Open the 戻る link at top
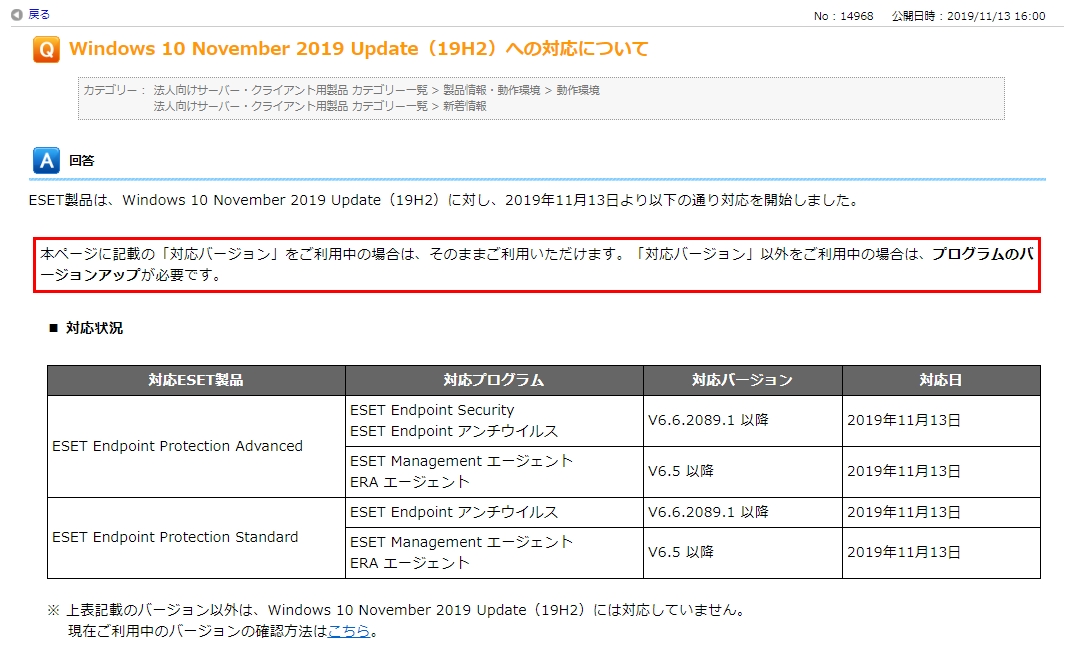Image resolution: width=1087 pixels, height=648 pixels. (x=39, y=15)
